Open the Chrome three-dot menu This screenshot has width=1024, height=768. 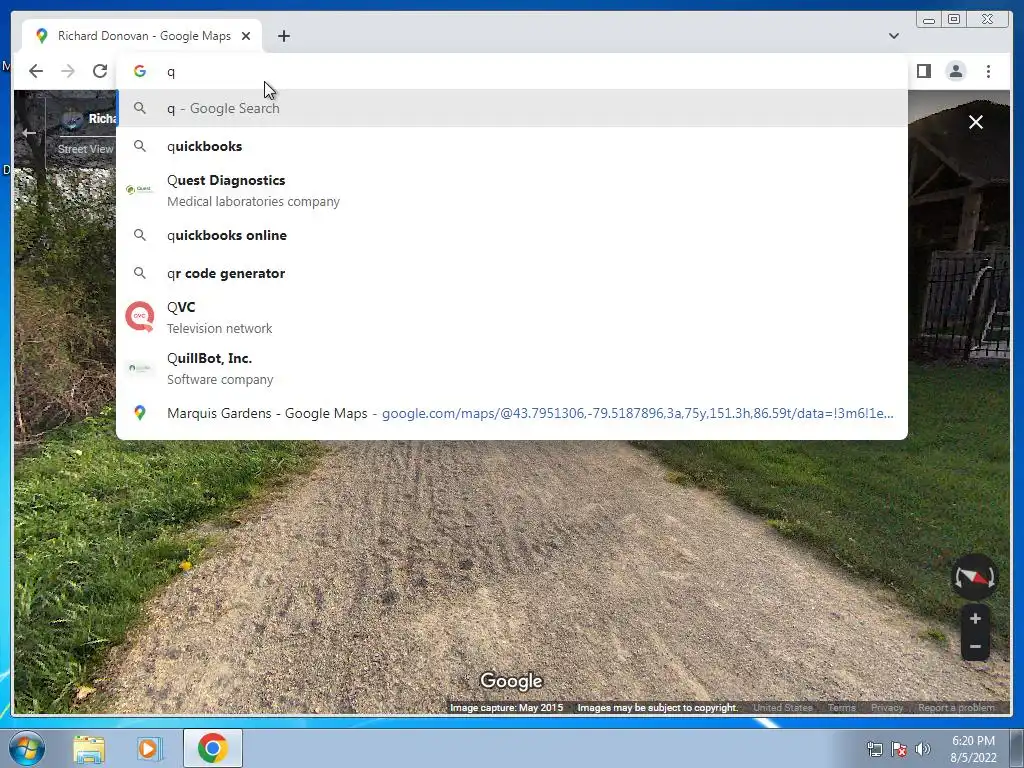(988, 71)
